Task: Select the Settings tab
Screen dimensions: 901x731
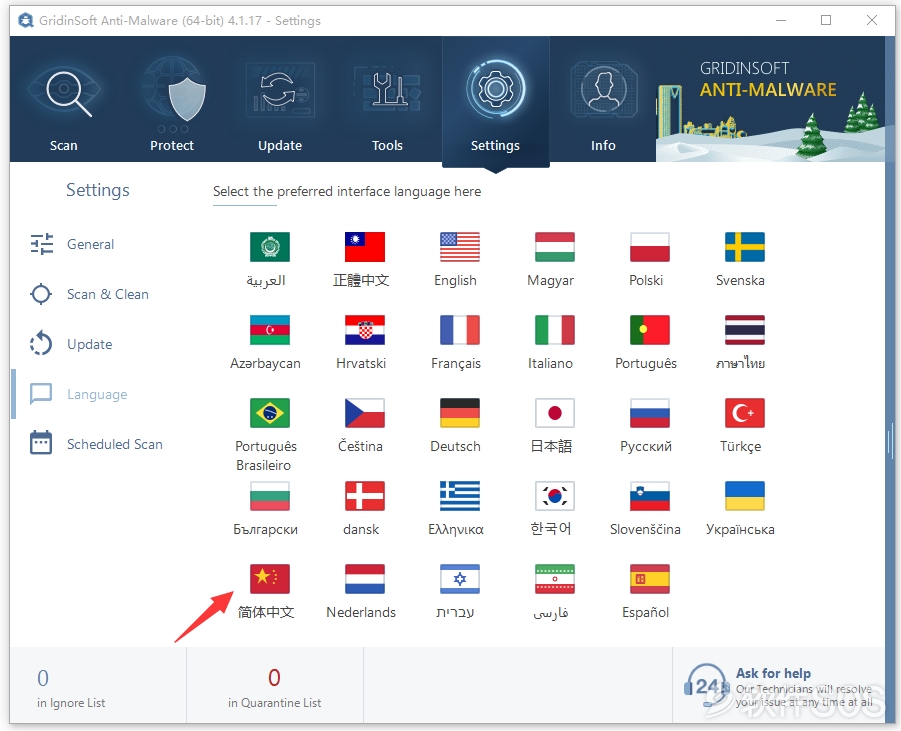Action: point(495,103)
